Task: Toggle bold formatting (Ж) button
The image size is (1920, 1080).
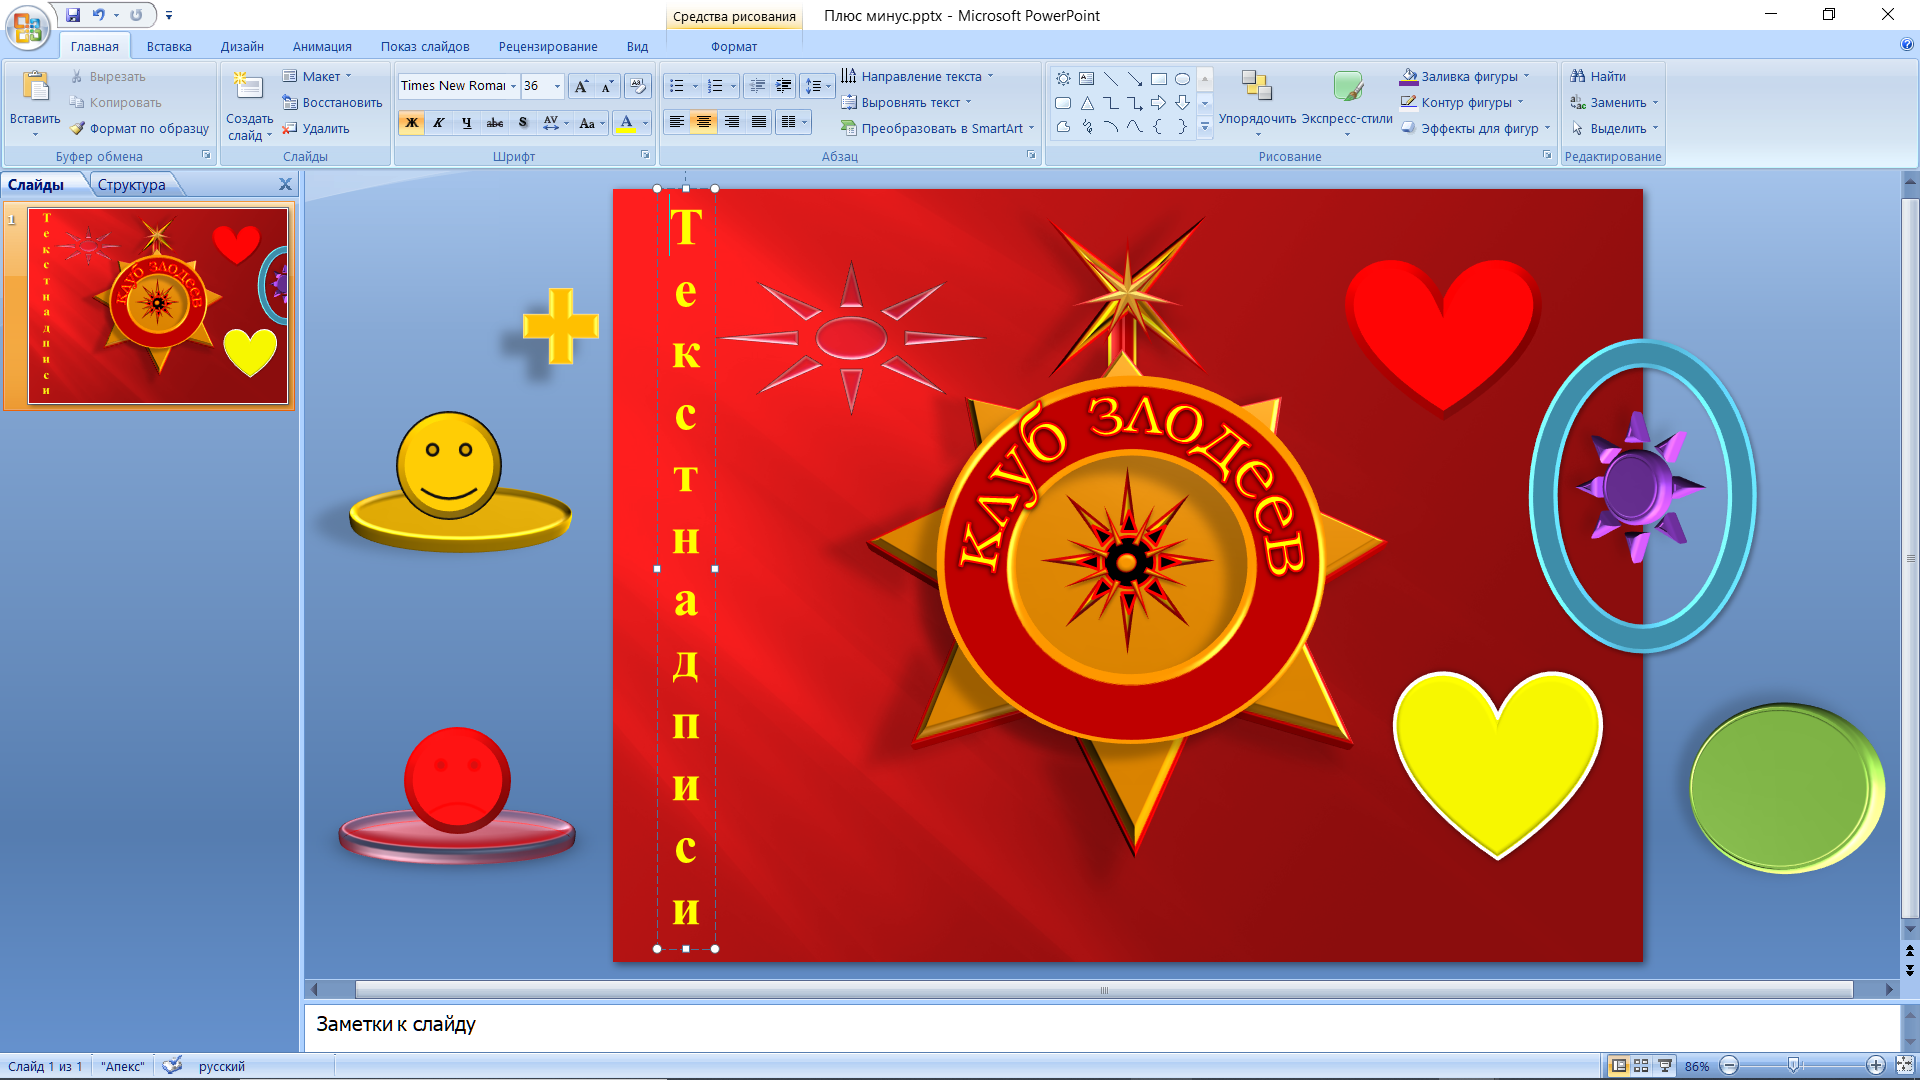Action: tap(411, 123)
